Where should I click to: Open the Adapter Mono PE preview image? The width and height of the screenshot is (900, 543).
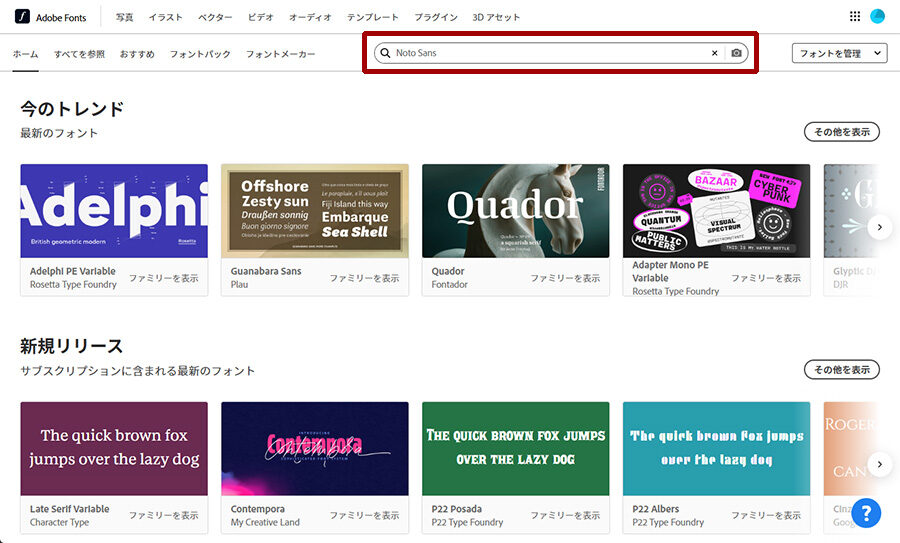717,211
